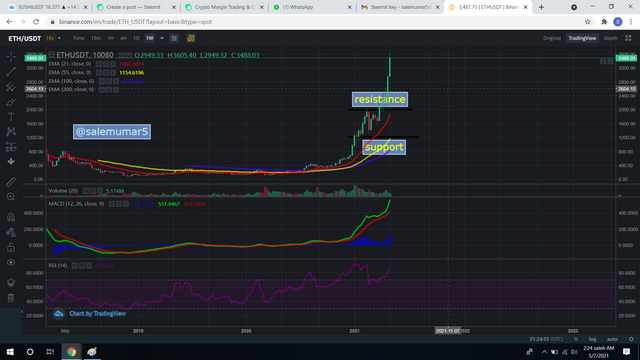The image size is (640, 360).
Task: Open the indicators button in top toolbar
Action: [174, 38]
